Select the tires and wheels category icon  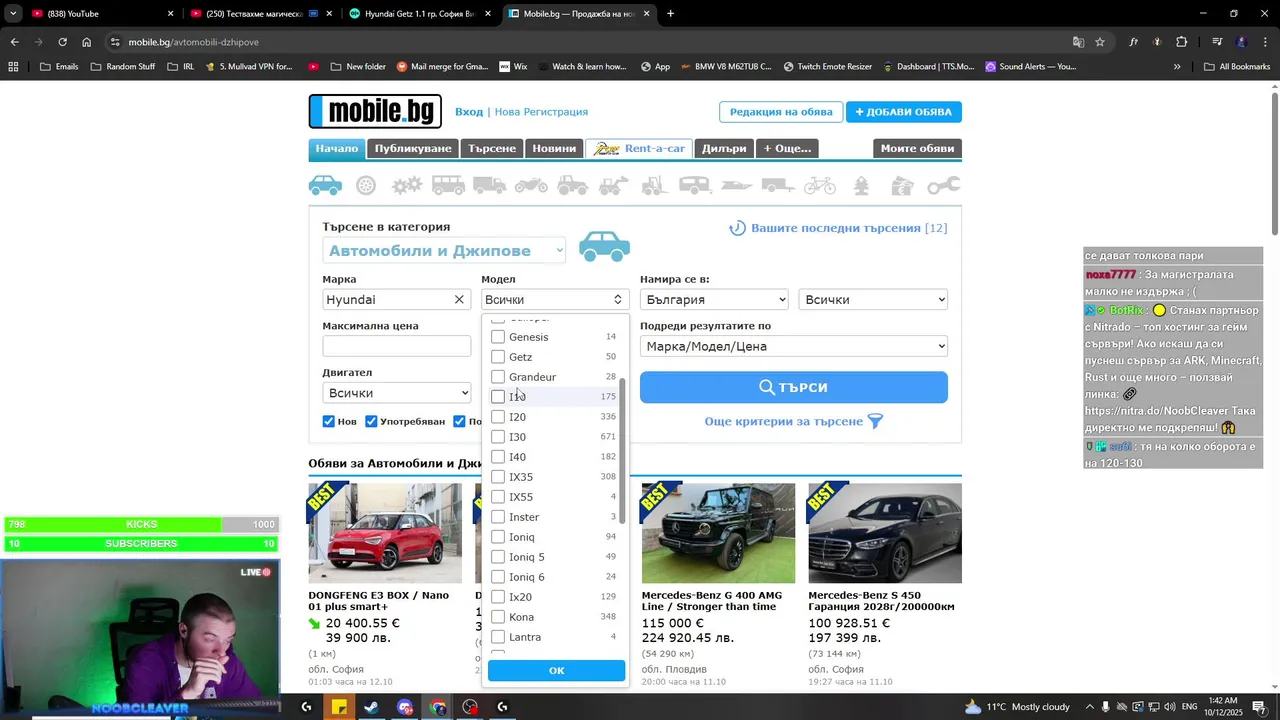[x=366, y=185]
